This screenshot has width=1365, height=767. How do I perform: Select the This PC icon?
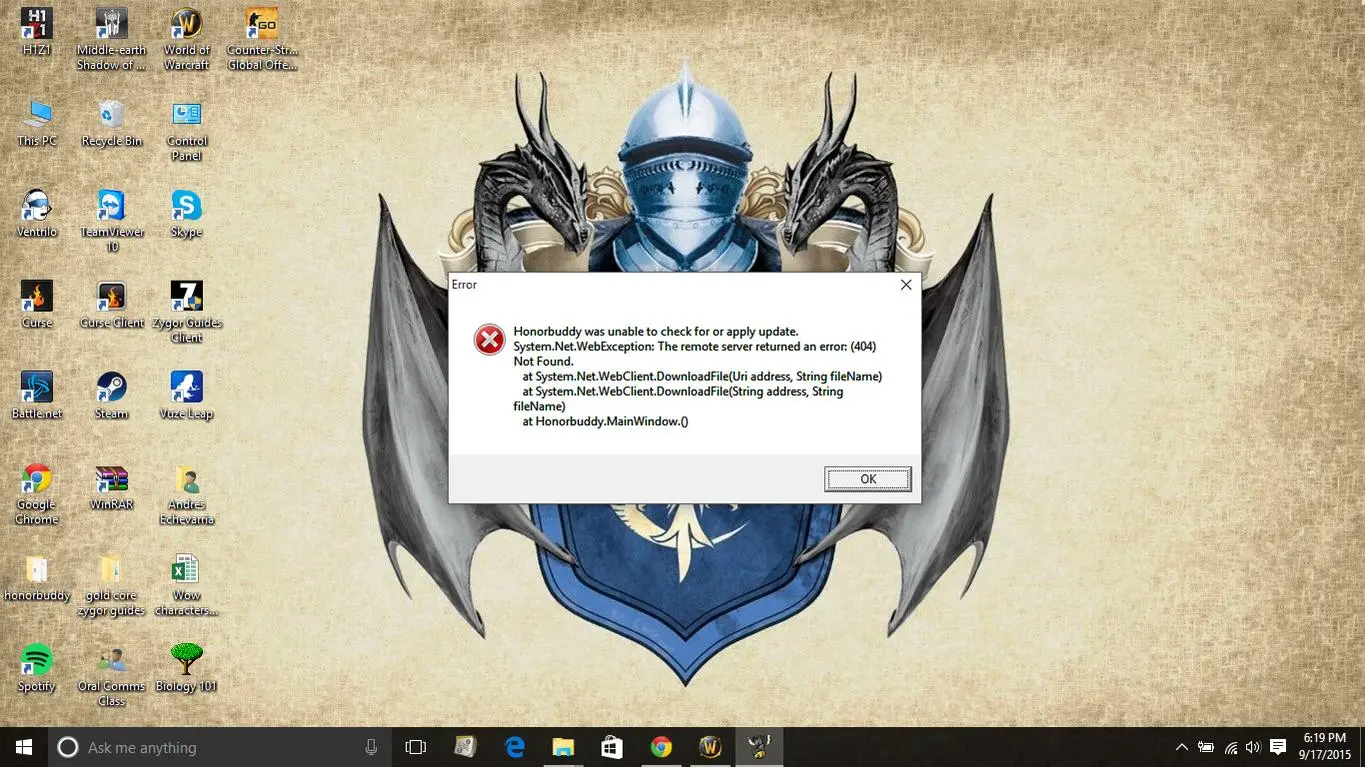tap(37, 123)
